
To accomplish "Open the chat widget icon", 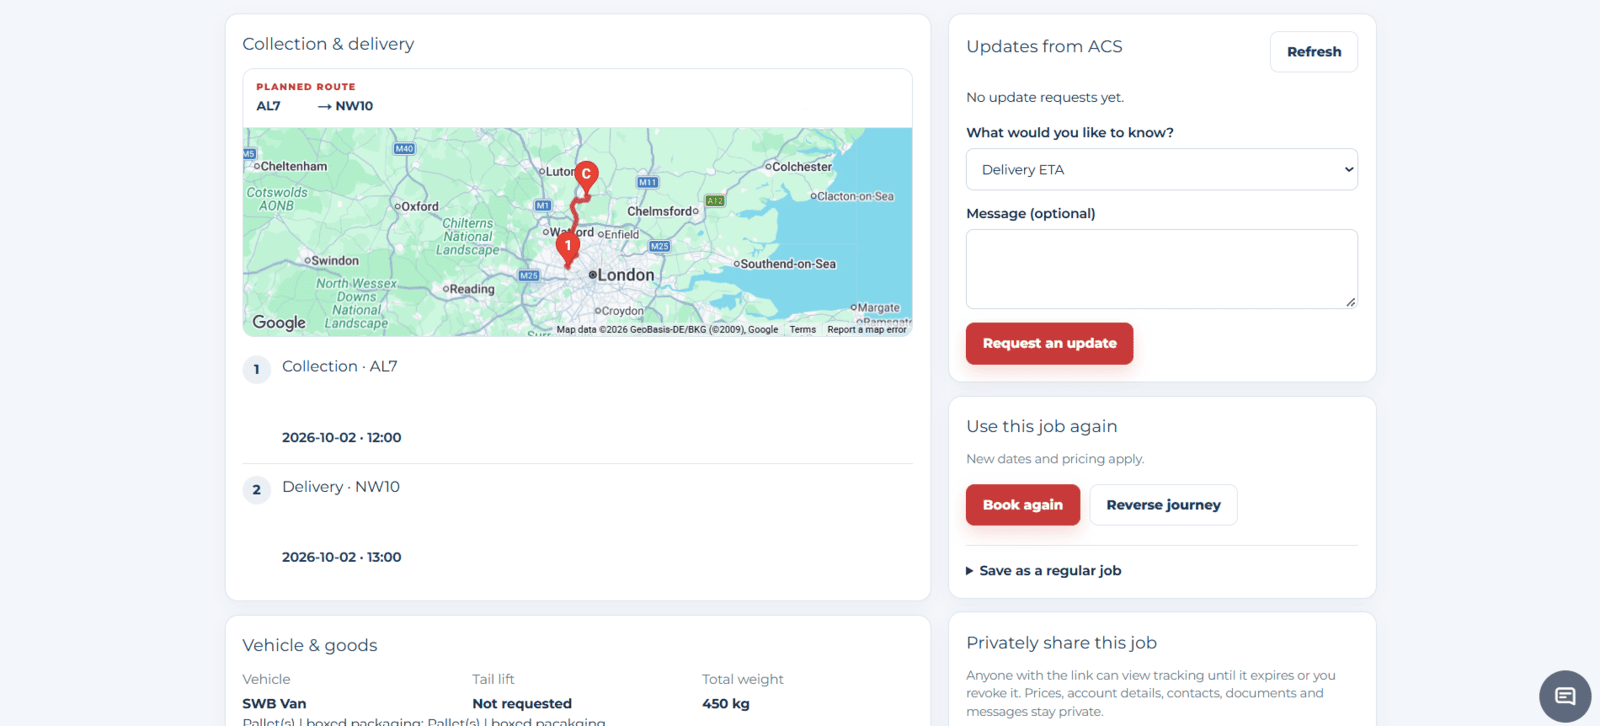I will pos(1565,696).
